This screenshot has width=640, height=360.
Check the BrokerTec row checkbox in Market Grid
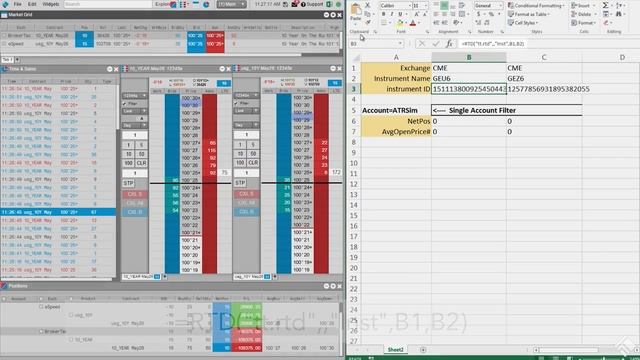(4, 36)
